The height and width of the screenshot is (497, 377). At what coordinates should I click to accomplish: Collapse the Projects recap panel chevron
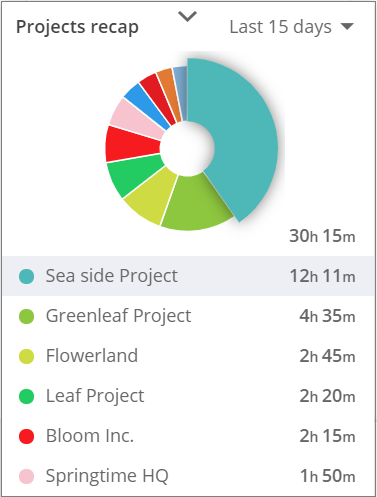coord(187,16)
